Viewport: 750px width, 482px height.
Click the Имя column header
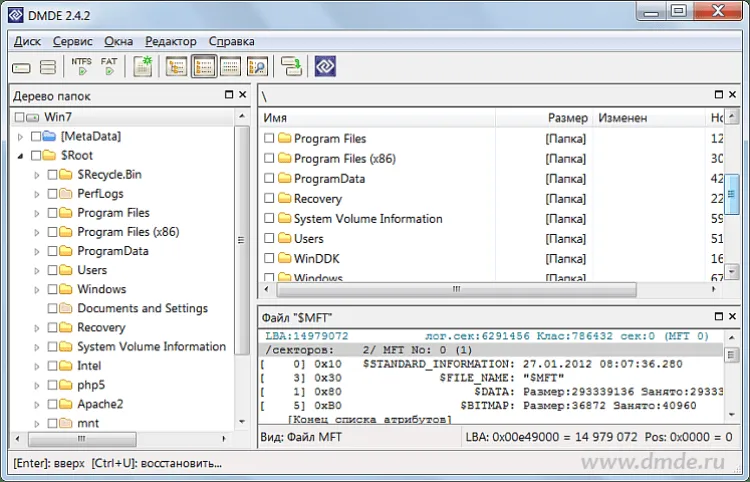tap(275, 118)
